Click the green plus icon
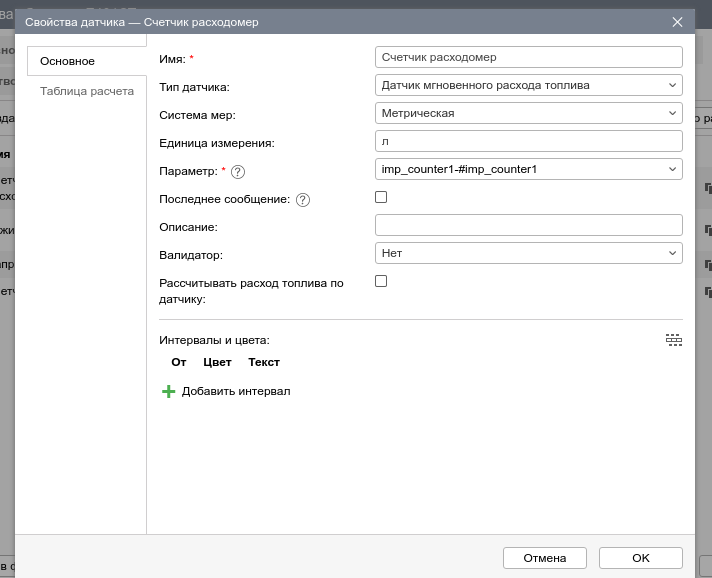The width and height of the screenshot is (712, 578). (x=168, y=392)
